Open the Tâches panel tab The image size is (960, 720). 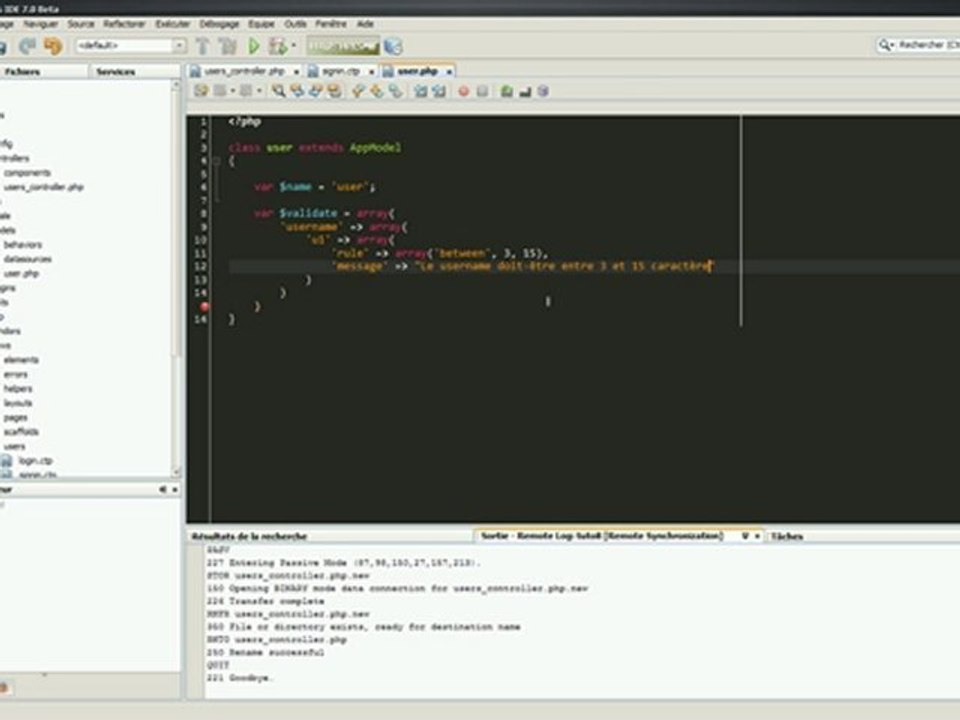[x=787, y=536]
